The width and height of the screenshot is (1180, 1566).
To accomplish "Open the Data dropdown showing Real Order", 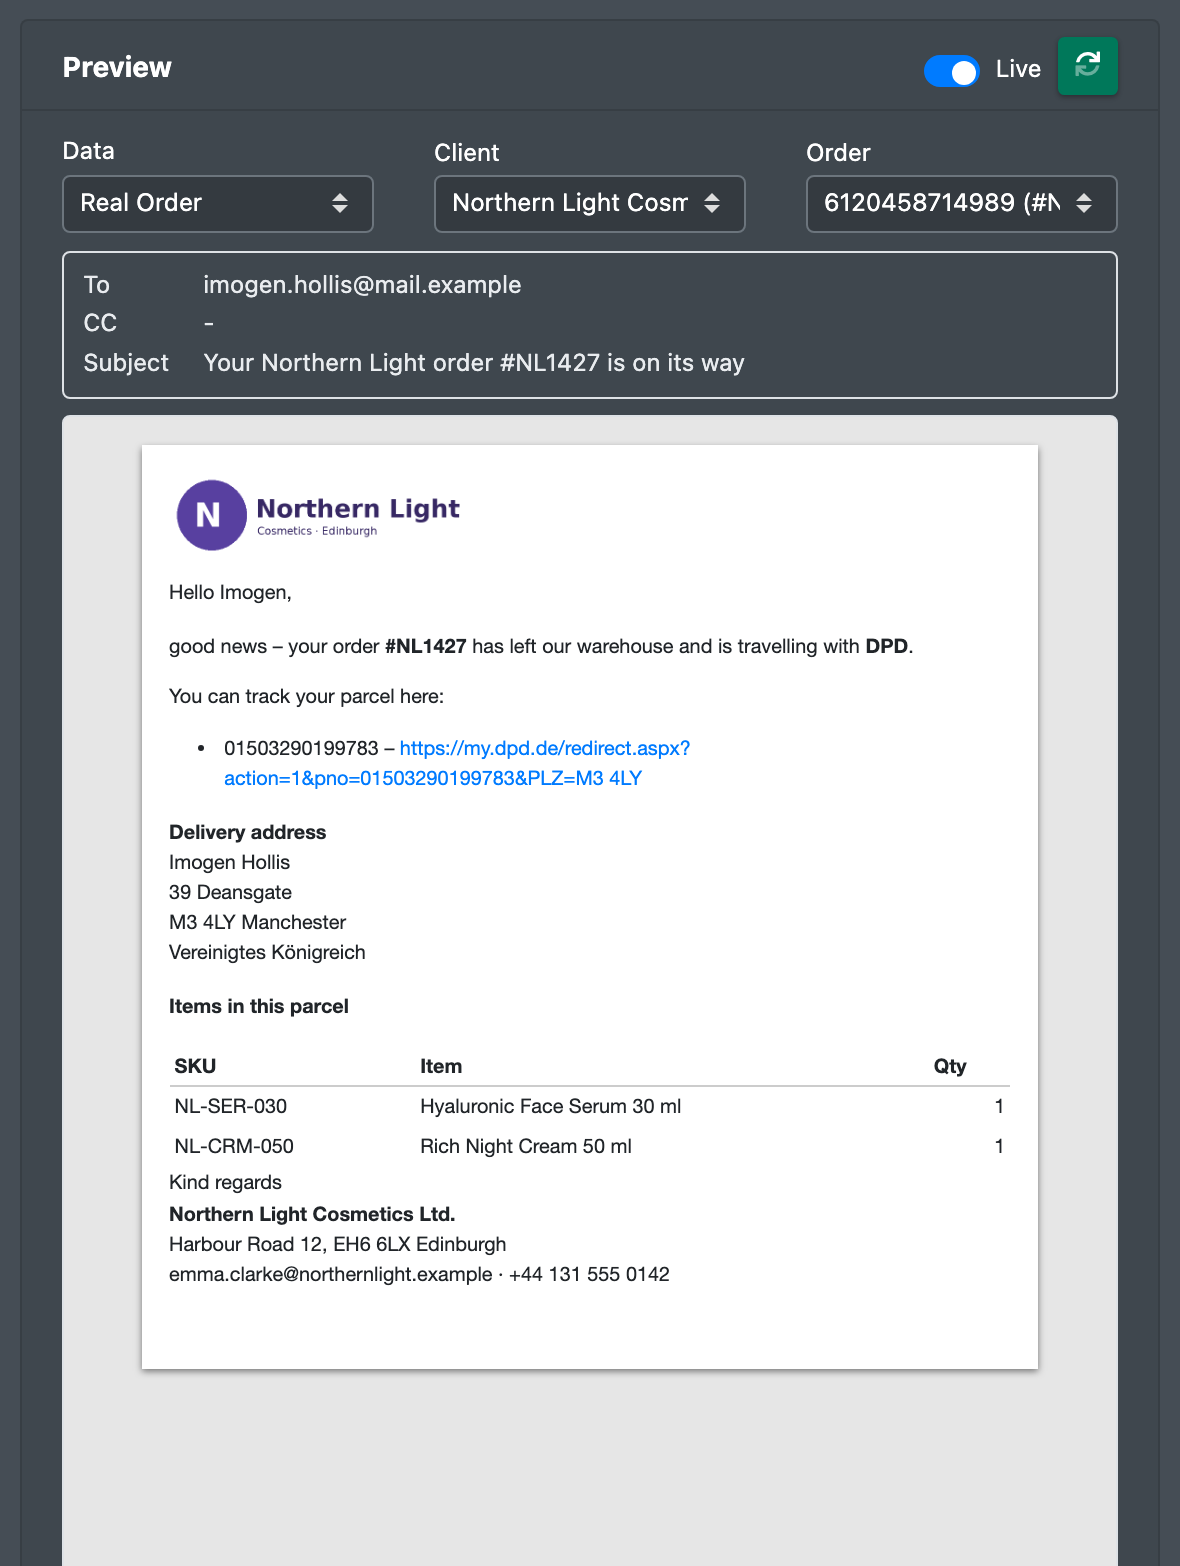I will point(218,204).
